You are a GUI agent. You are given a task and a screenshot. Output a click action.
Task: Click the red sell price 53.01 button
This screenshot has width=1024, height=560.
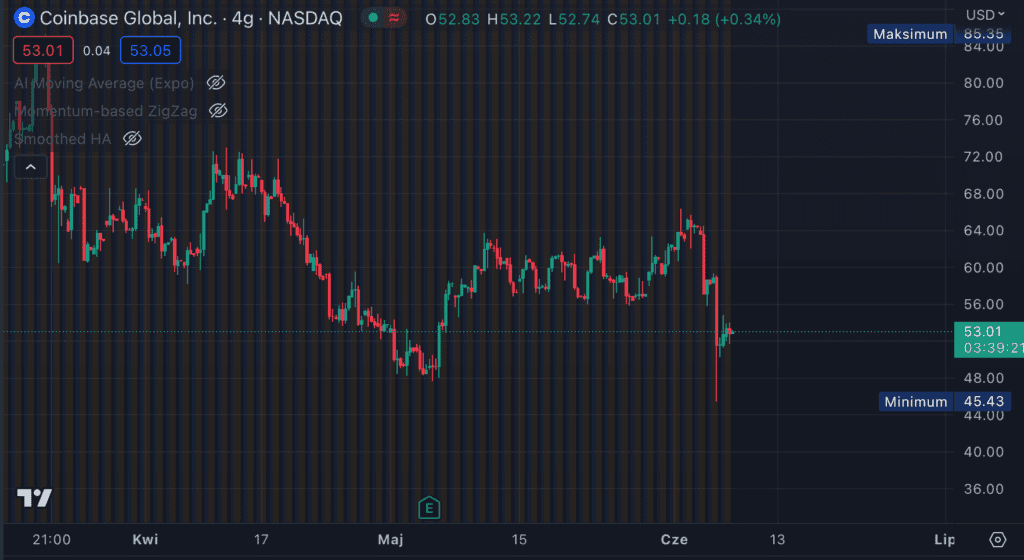point(43,50)
